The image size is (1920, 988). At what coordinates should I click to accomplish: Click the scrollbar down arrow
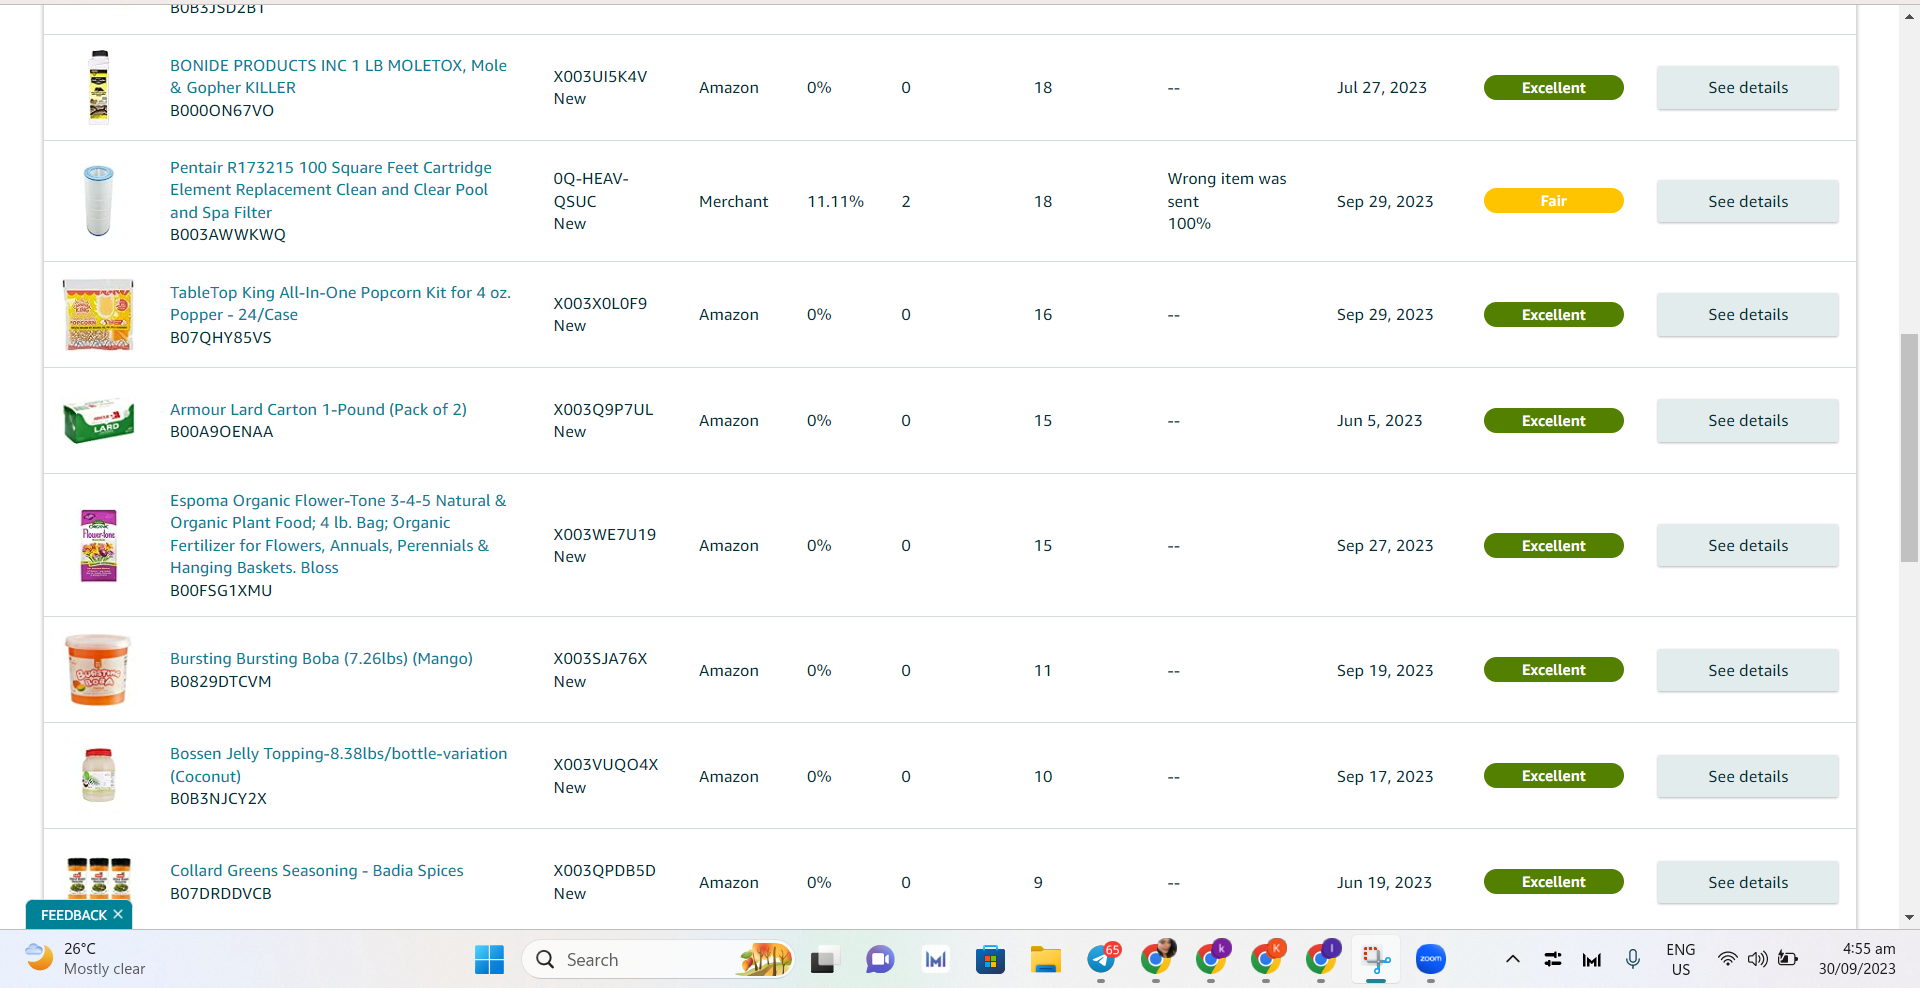click(1909, 917)
